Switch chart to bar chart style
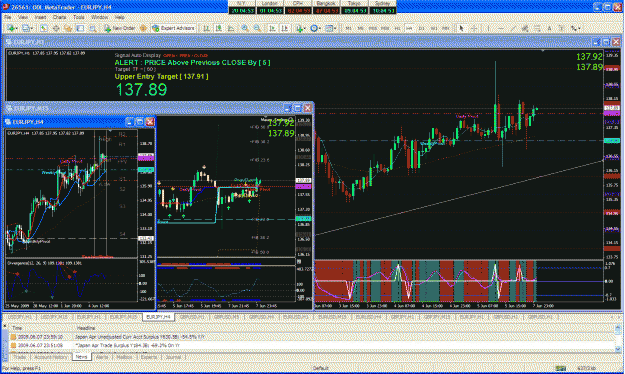Viewport: 625px width, 374px height. pos(206,28)
